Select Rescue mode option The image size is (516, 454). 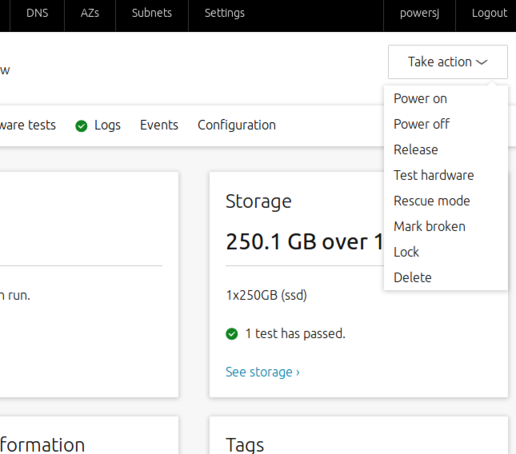(x=432, y=201)
